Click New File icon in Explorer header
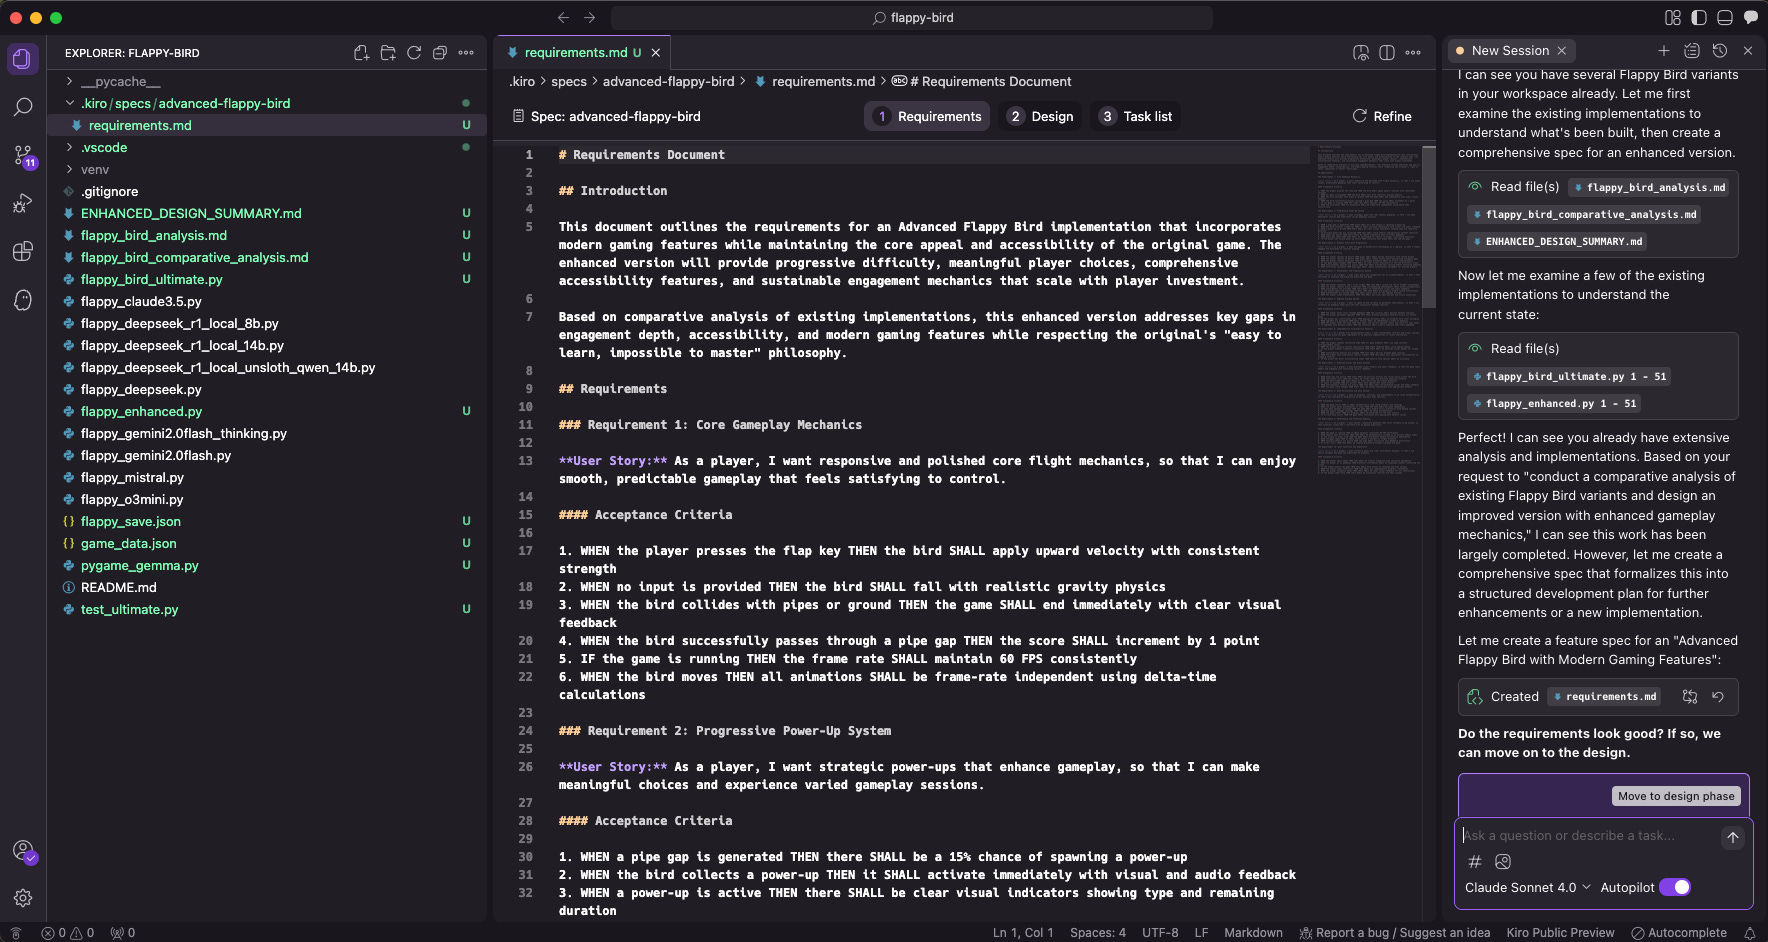Viewport: 1768px width, 942px height. [362, 53]
